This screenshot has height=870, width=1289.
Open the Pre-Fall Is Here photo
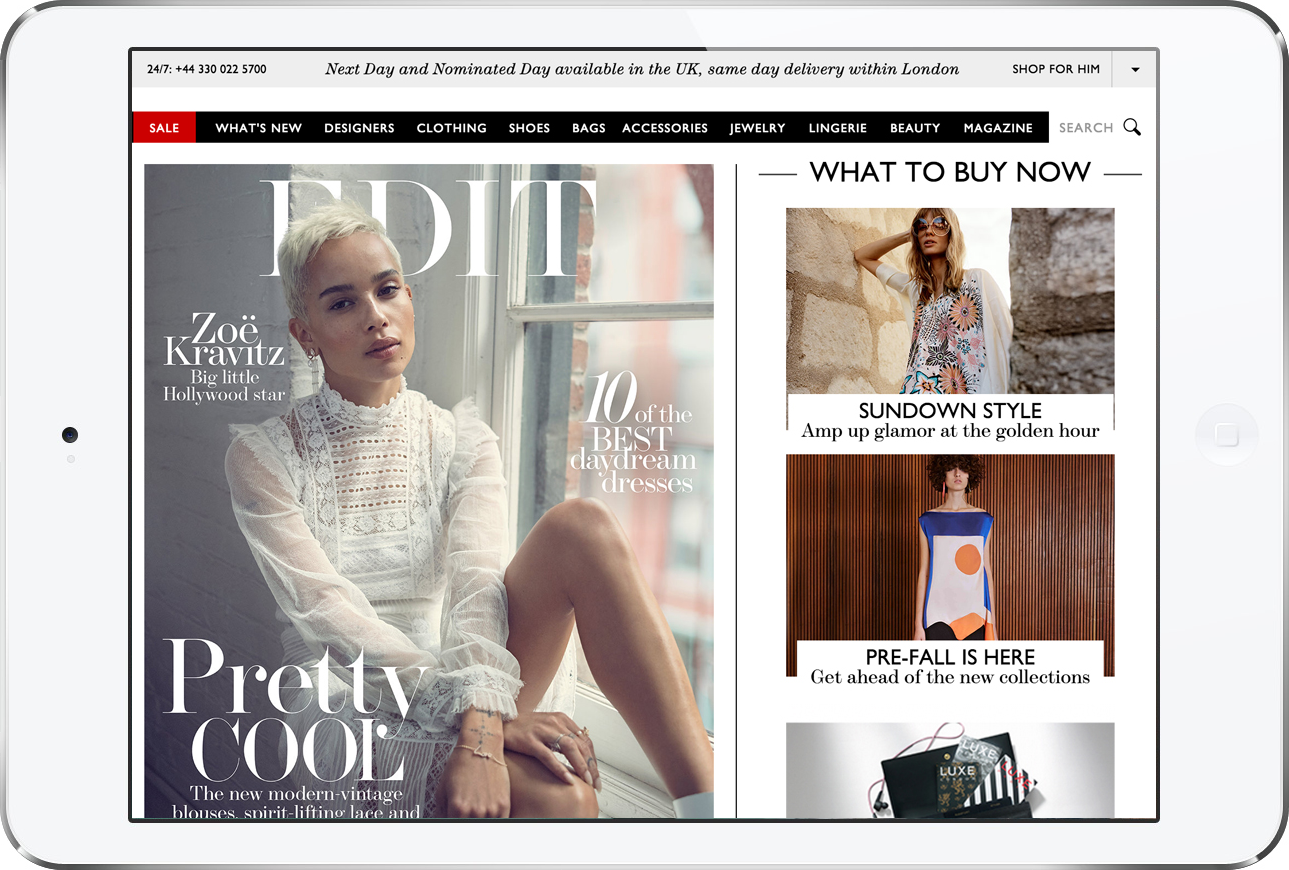coord(950,548)
